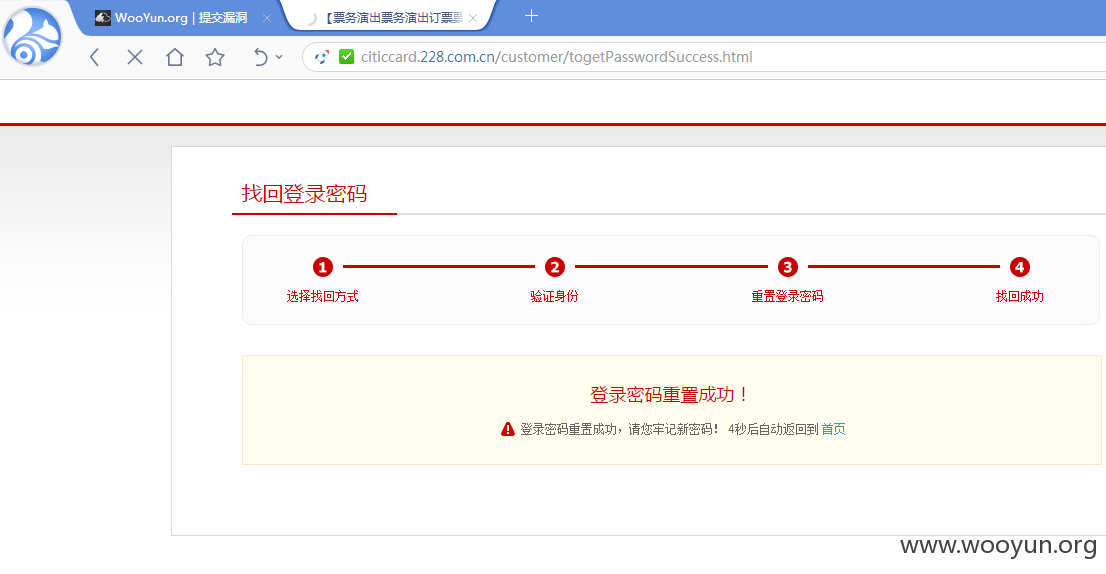The width and height of the screenshot is (1106, 574).
Task: Open the home page icon
Action: (x=175, y=57)
